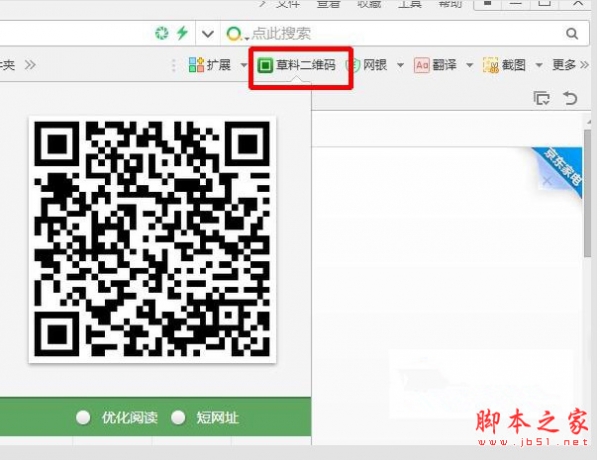
Task: Expand the 扩展 dropdown arrow
Action: [244, 65]
